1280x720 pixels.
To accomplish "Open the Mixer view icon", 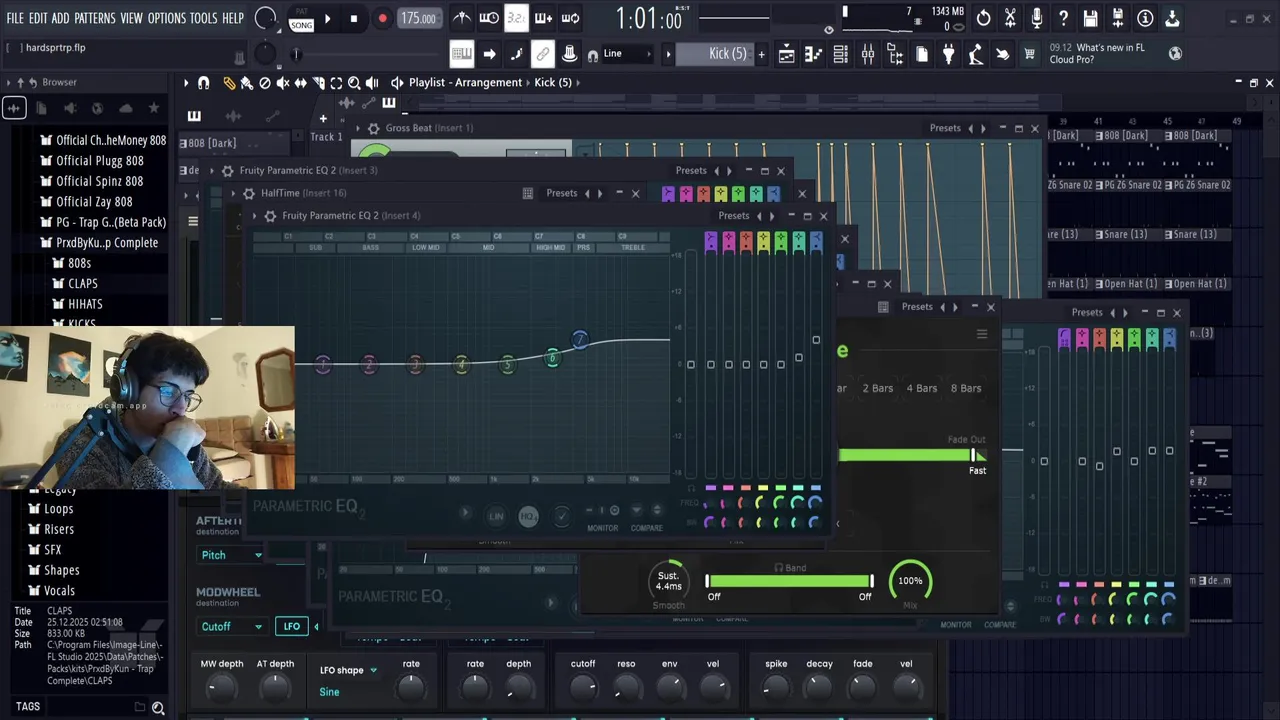I will tap(868, 54).
